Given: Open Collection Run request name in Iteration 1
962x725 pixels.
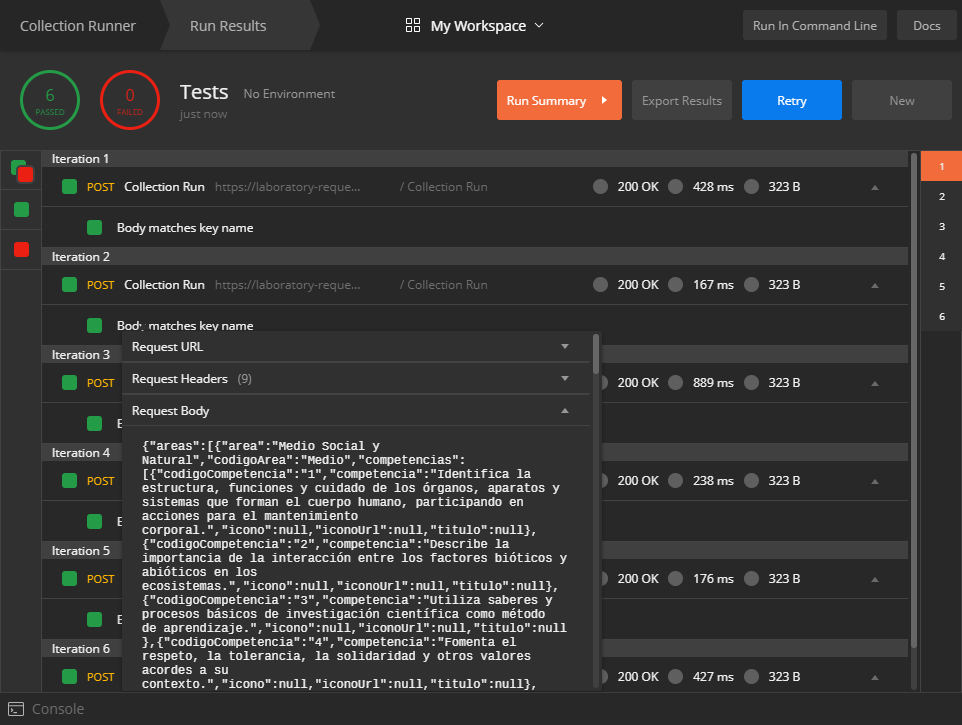Looking at the screenshot, I should click(x=164, y=186).
